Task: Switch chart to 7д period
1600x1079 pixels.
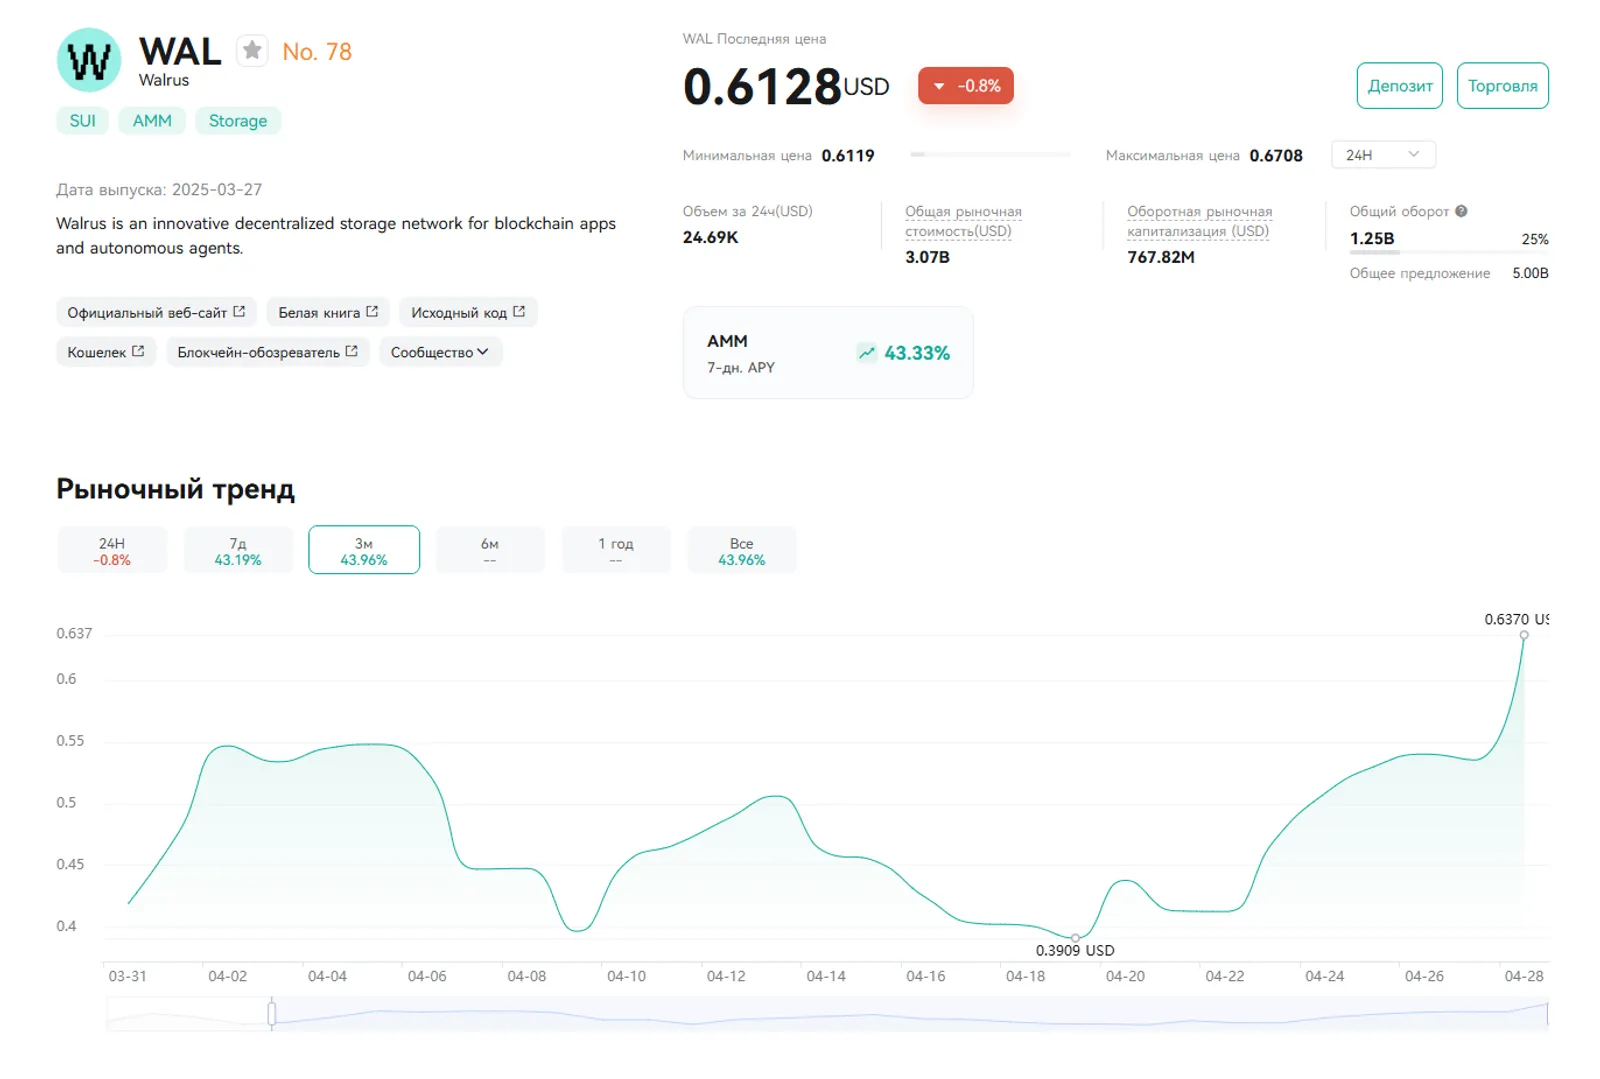Action: [x=238, y=550]
